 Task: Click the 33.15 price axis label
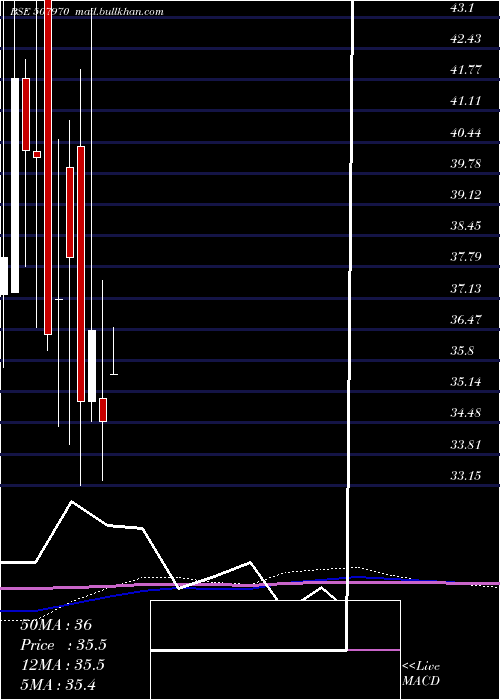tap(466, 476)
